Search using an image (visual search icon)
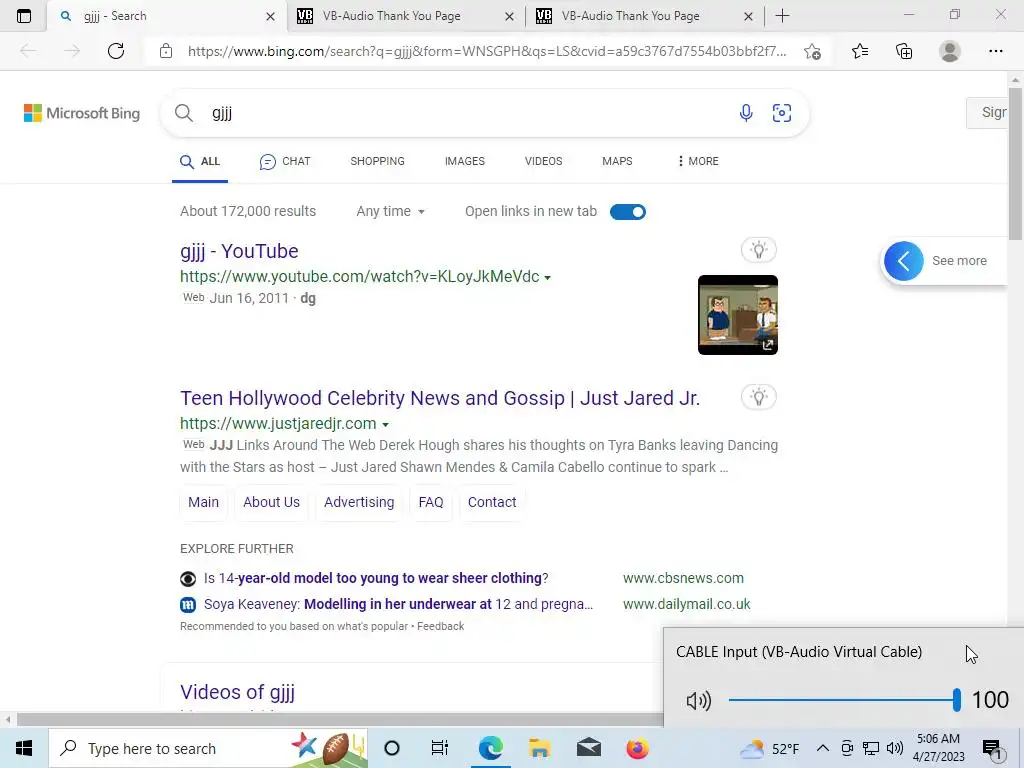The image size is (1024, 768). (x=782, y=113)
